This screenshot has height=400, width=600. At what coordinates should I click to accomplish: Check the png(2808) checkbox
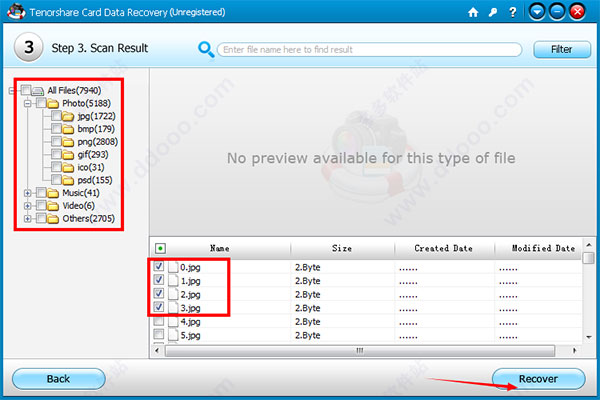pyautogui.click(x=56, y=141)
